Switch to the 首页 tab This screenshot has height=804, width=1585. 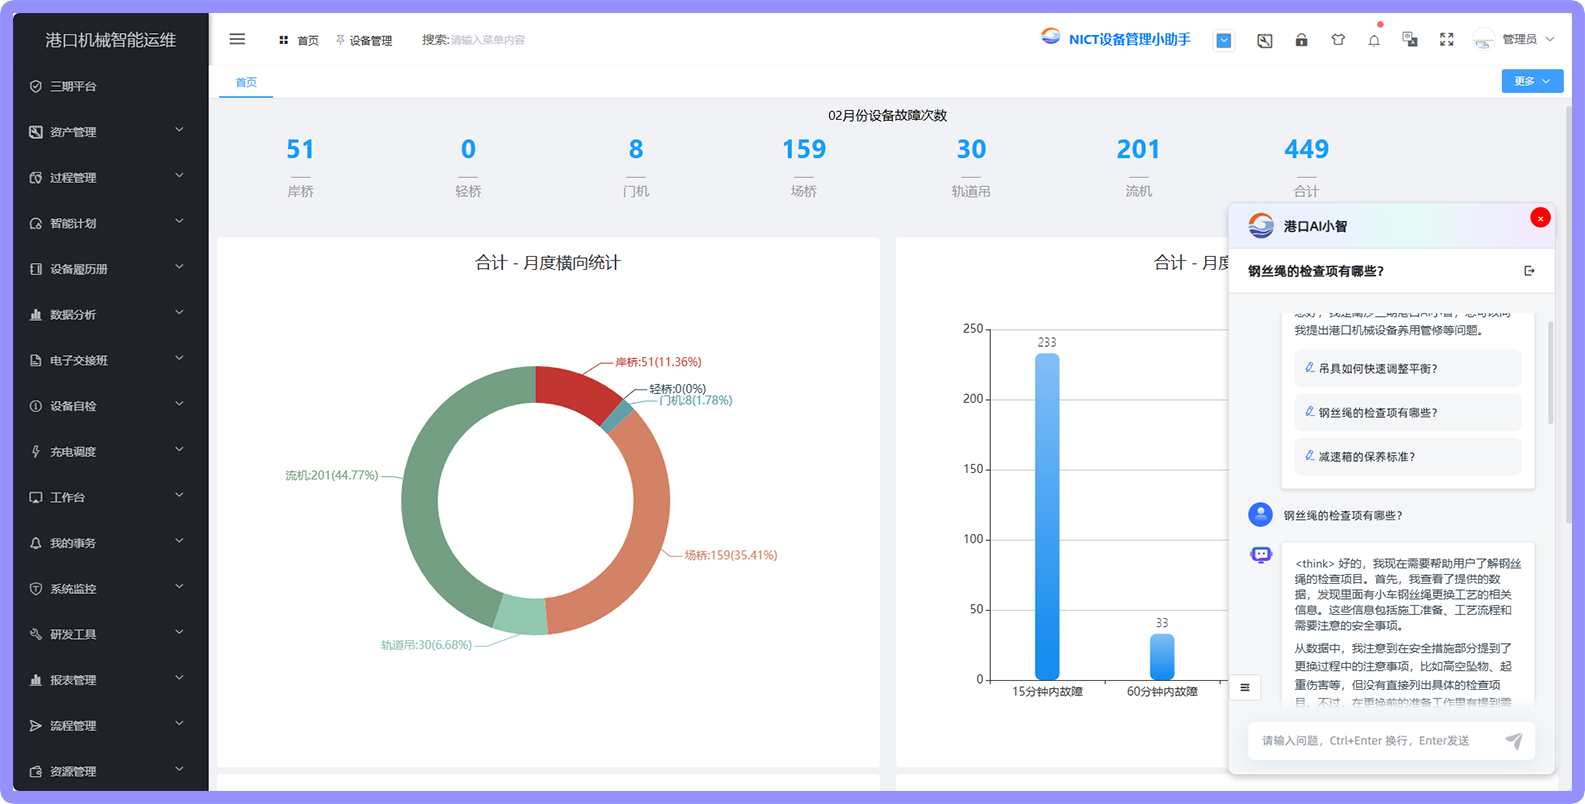click(x=246, y=82)
